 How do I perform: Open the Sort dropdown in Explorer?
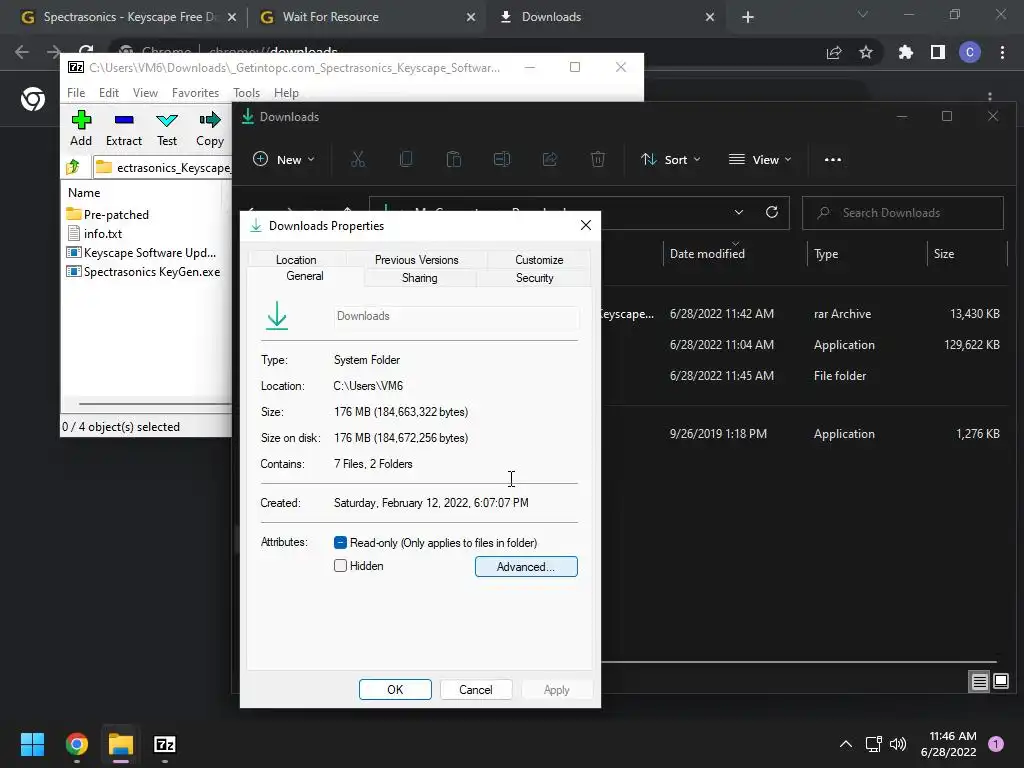671,159
